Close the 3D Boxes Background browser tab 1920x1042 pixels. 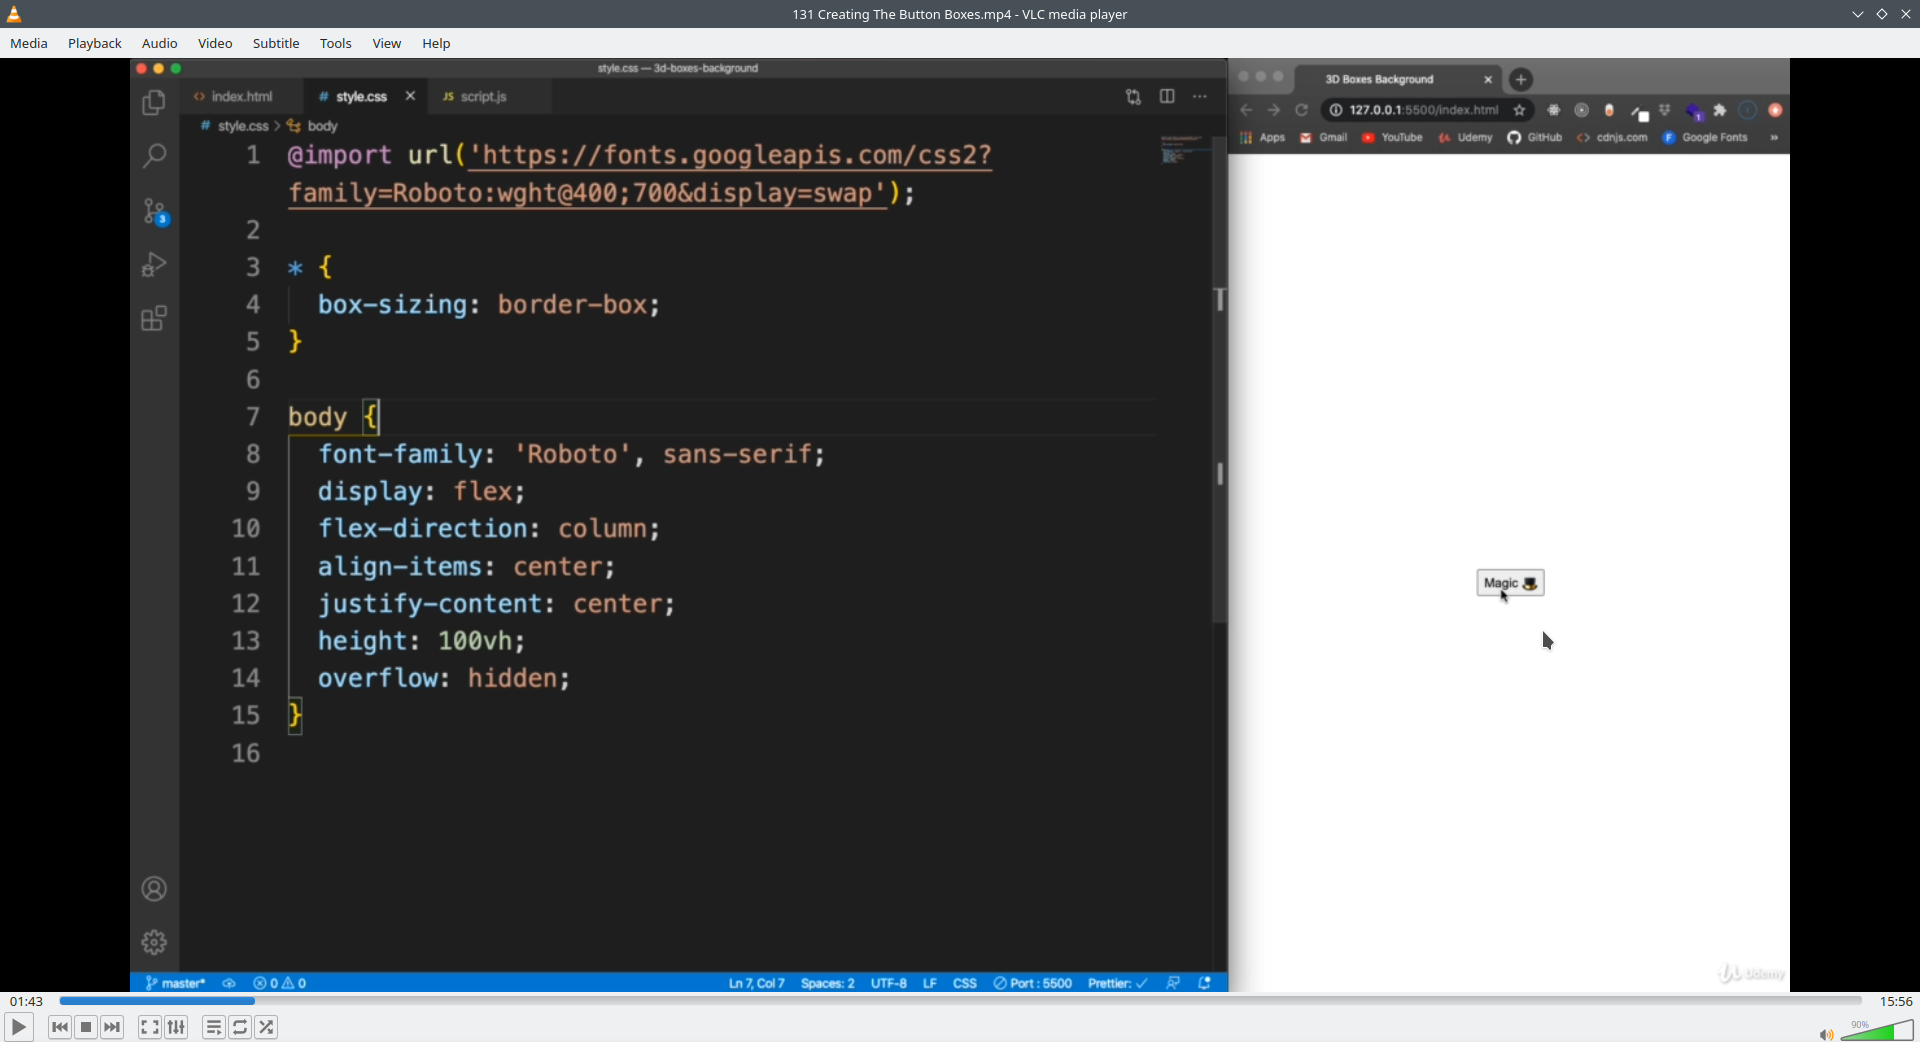pyautogui.click(x=1488, y=79)
